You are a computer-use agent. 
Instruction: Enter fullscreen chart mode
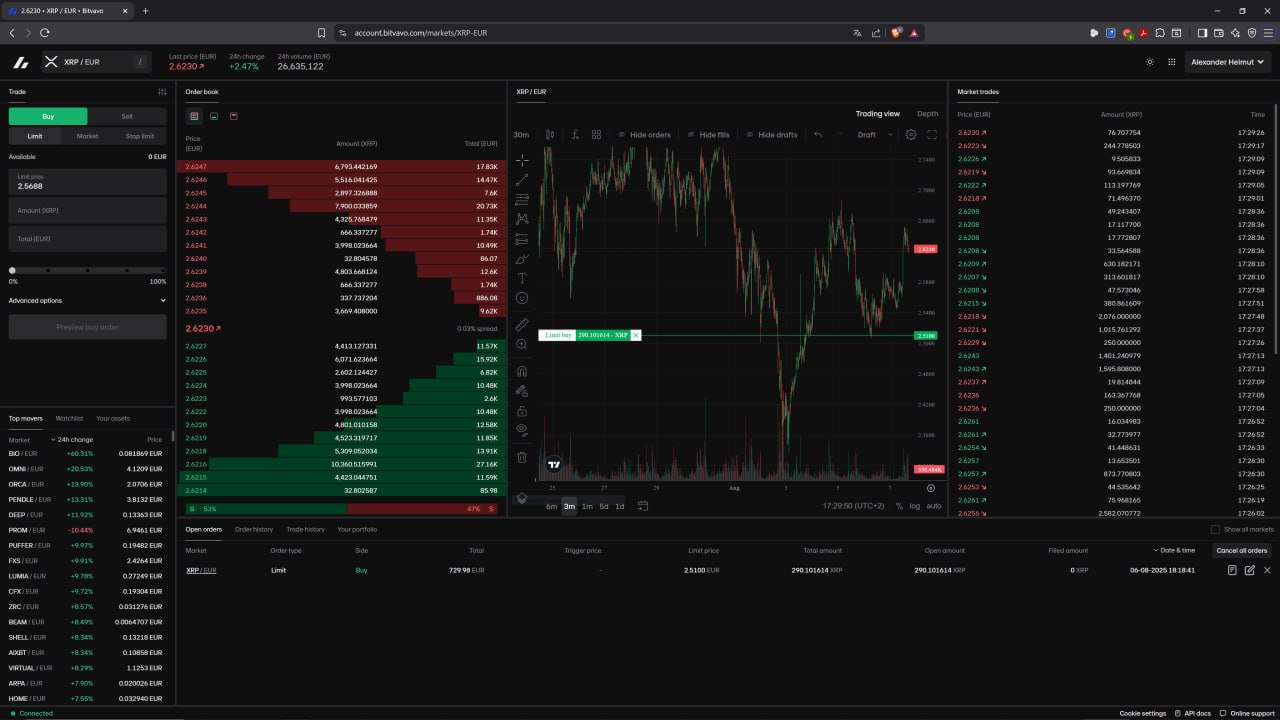tap(932, 135)
